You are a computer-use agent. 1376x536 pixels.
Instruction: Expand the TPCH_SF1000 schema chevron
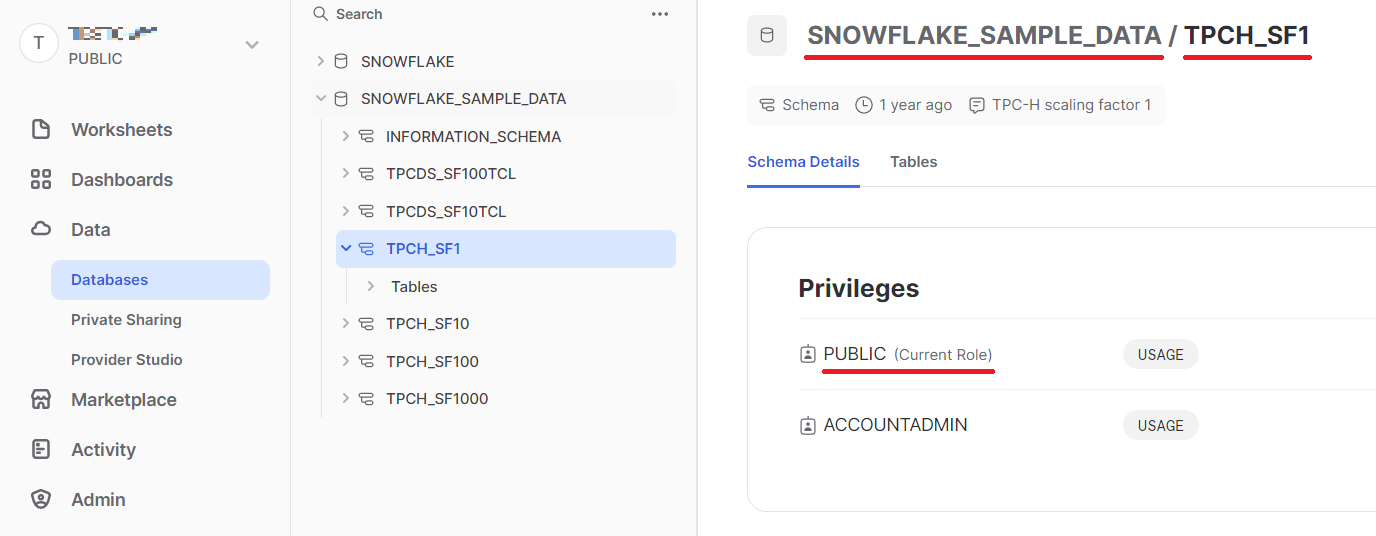345,398
